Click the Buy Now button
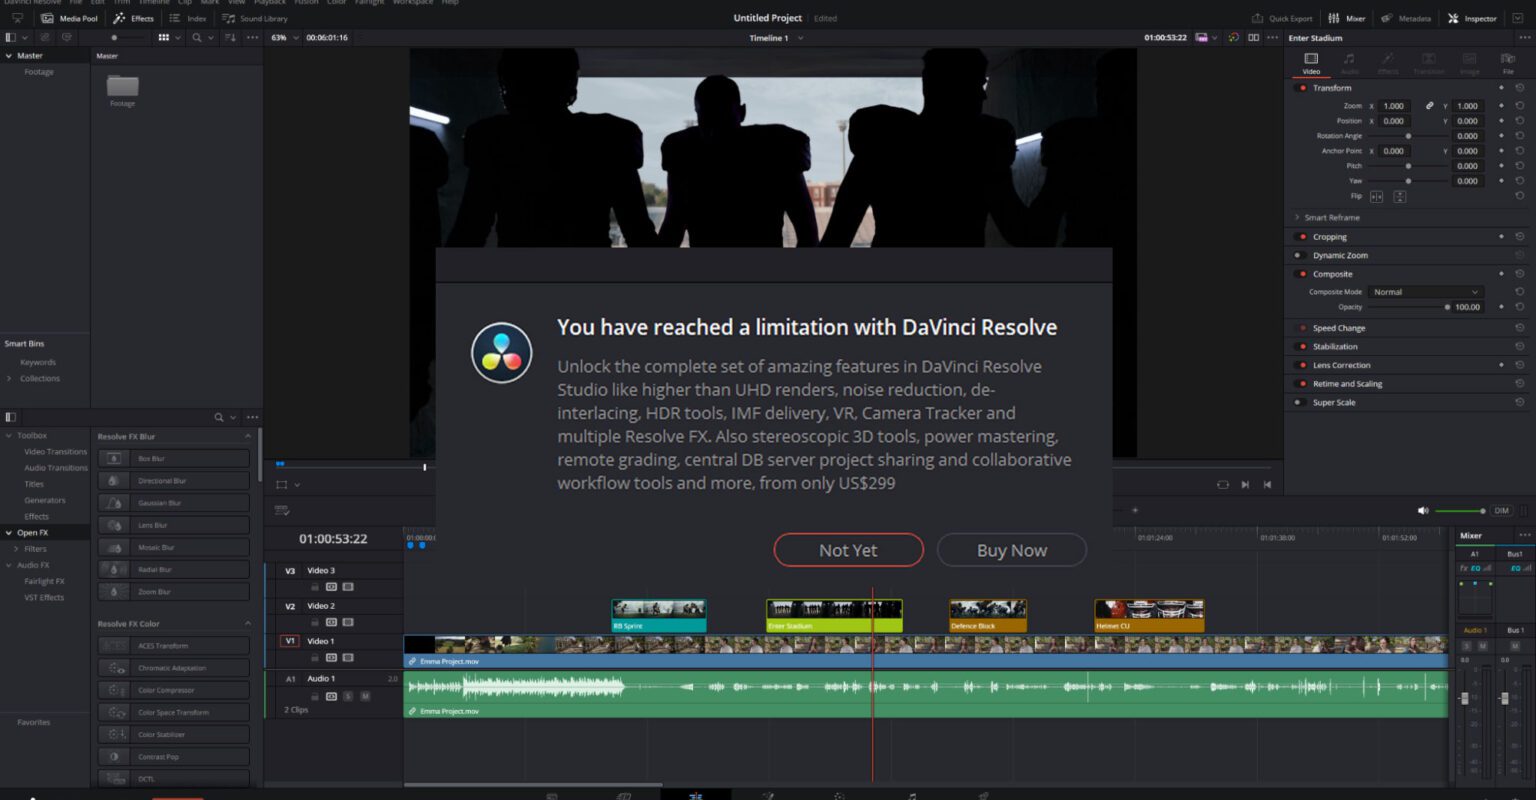 tap(1011, 550)
